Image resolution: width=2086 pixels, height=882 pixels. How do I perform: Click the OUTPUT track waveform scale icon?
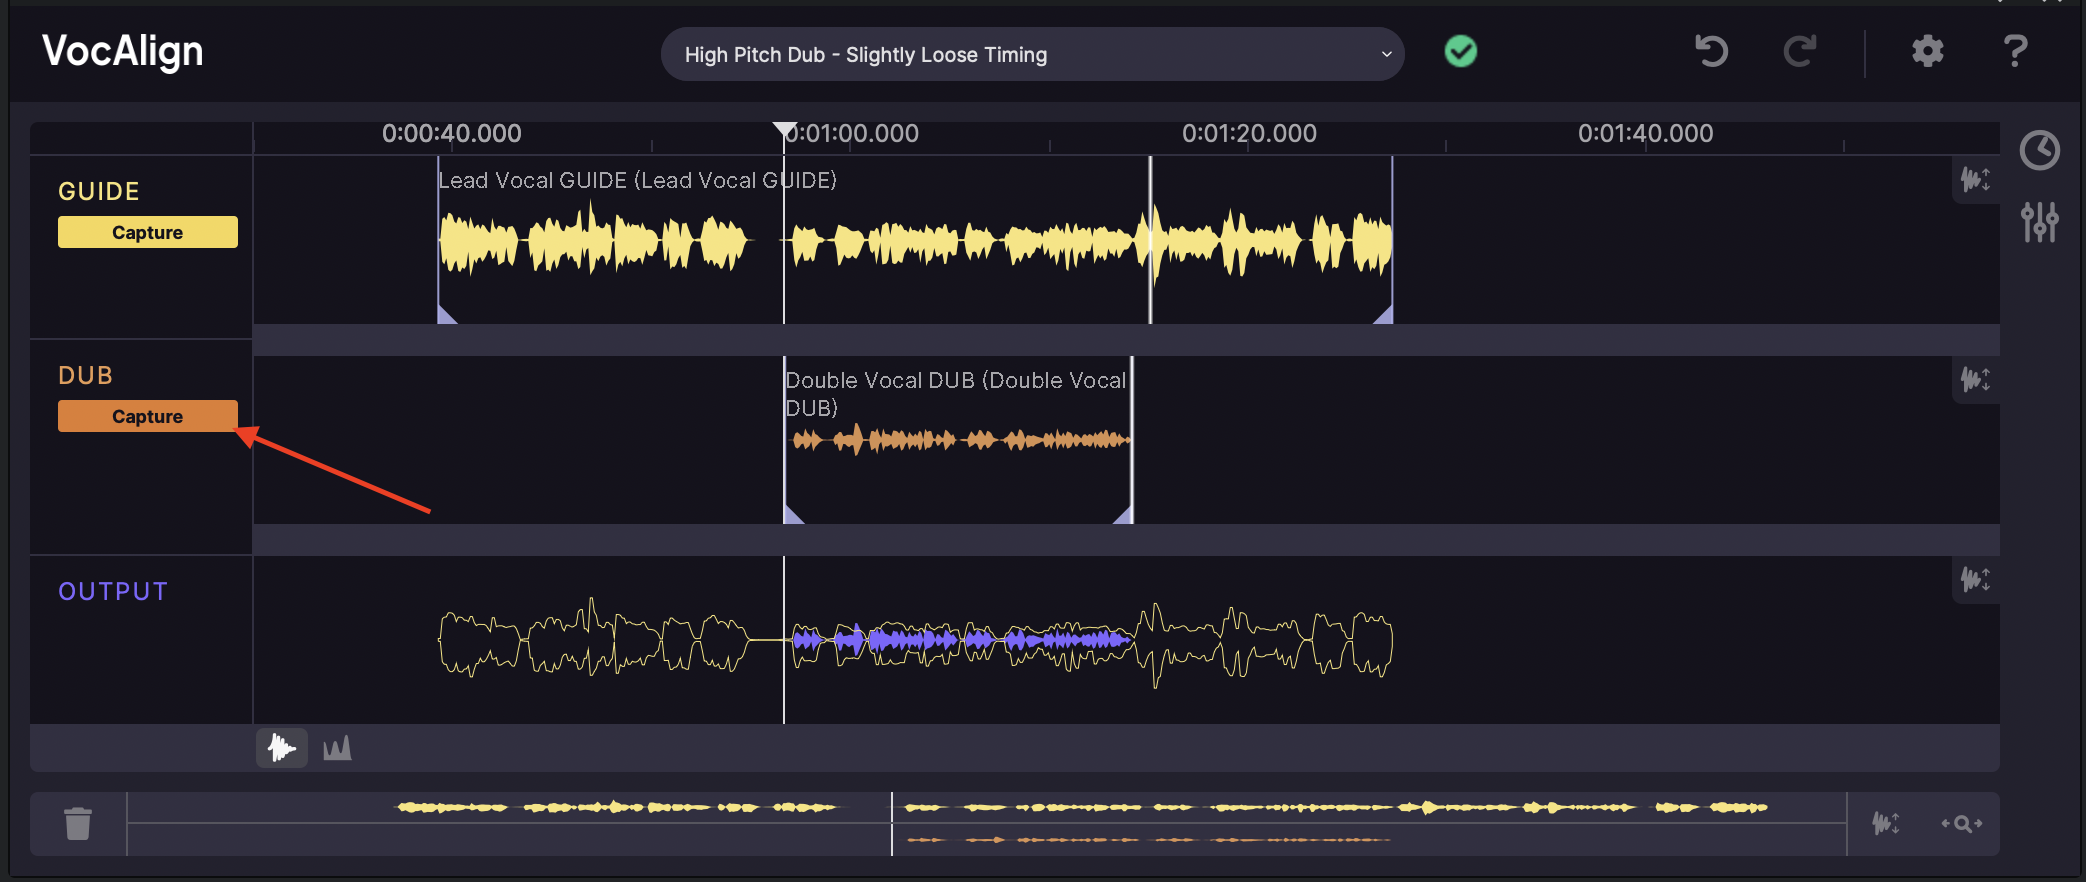(x=1975, y=580)
